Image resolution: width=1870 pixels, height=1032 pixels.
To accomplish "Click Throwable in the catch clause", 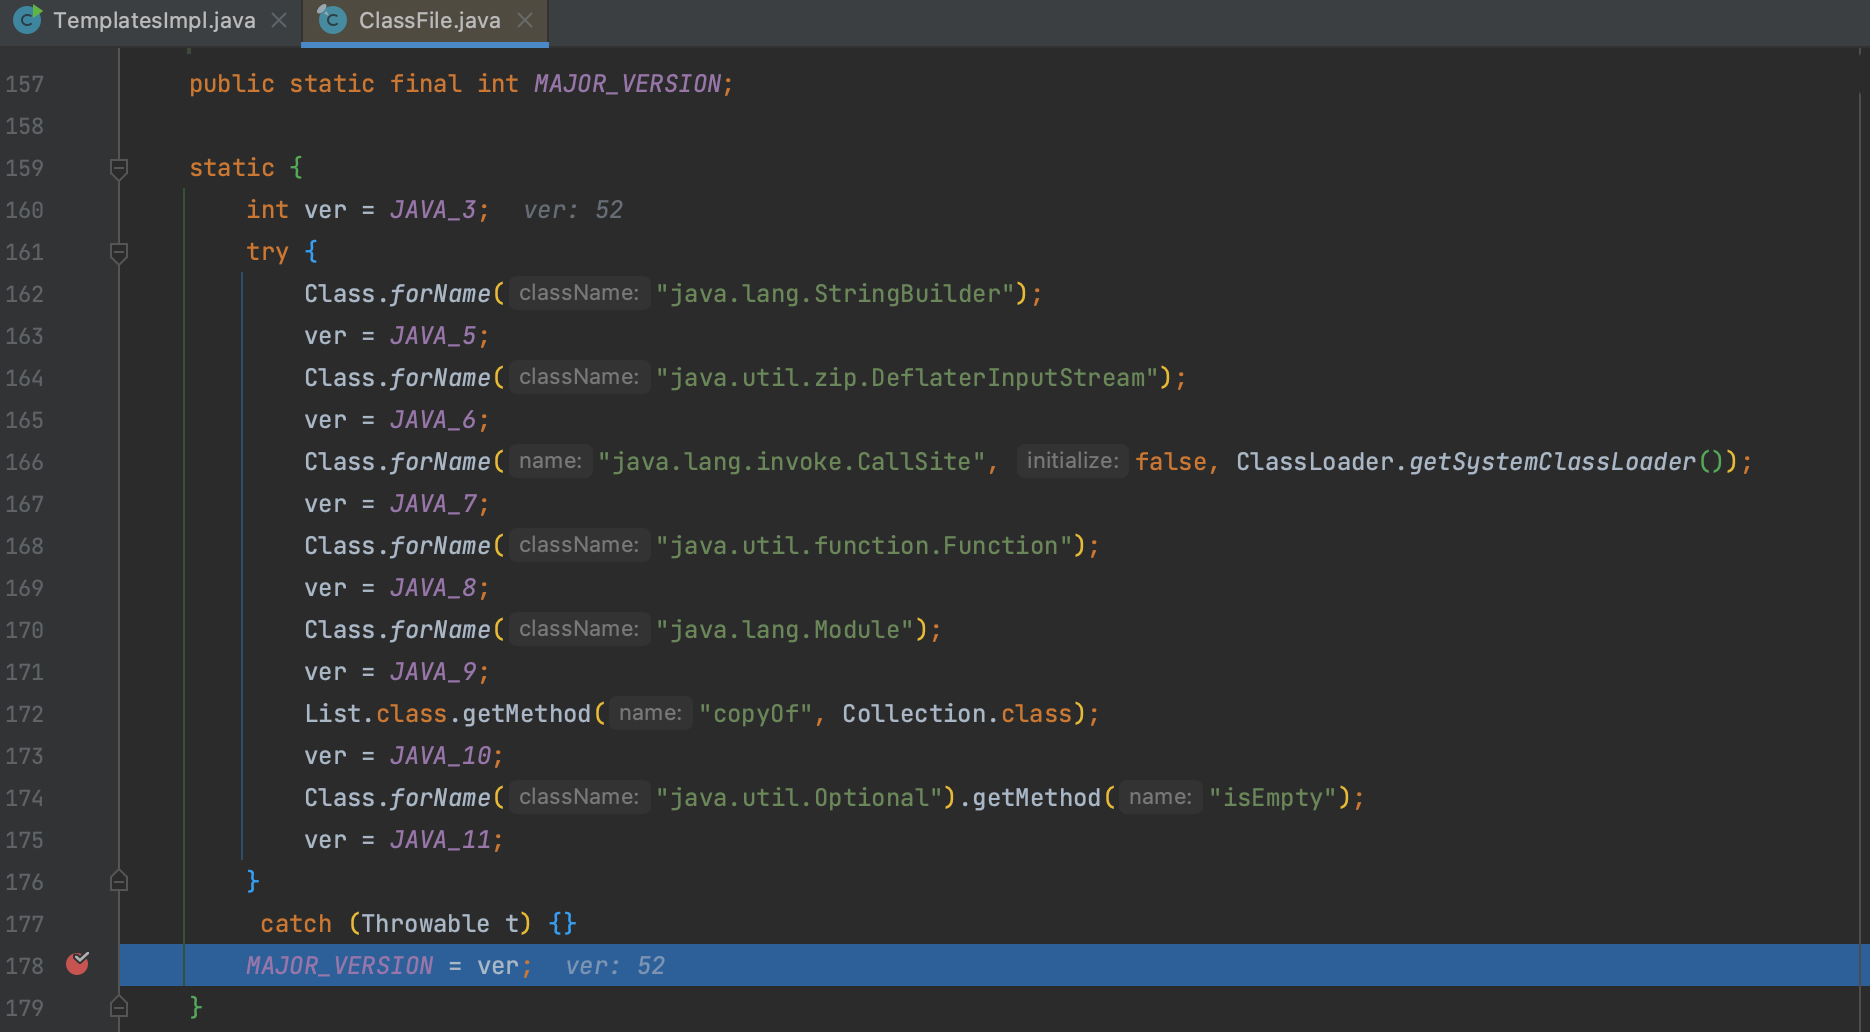I will (425, 924).
